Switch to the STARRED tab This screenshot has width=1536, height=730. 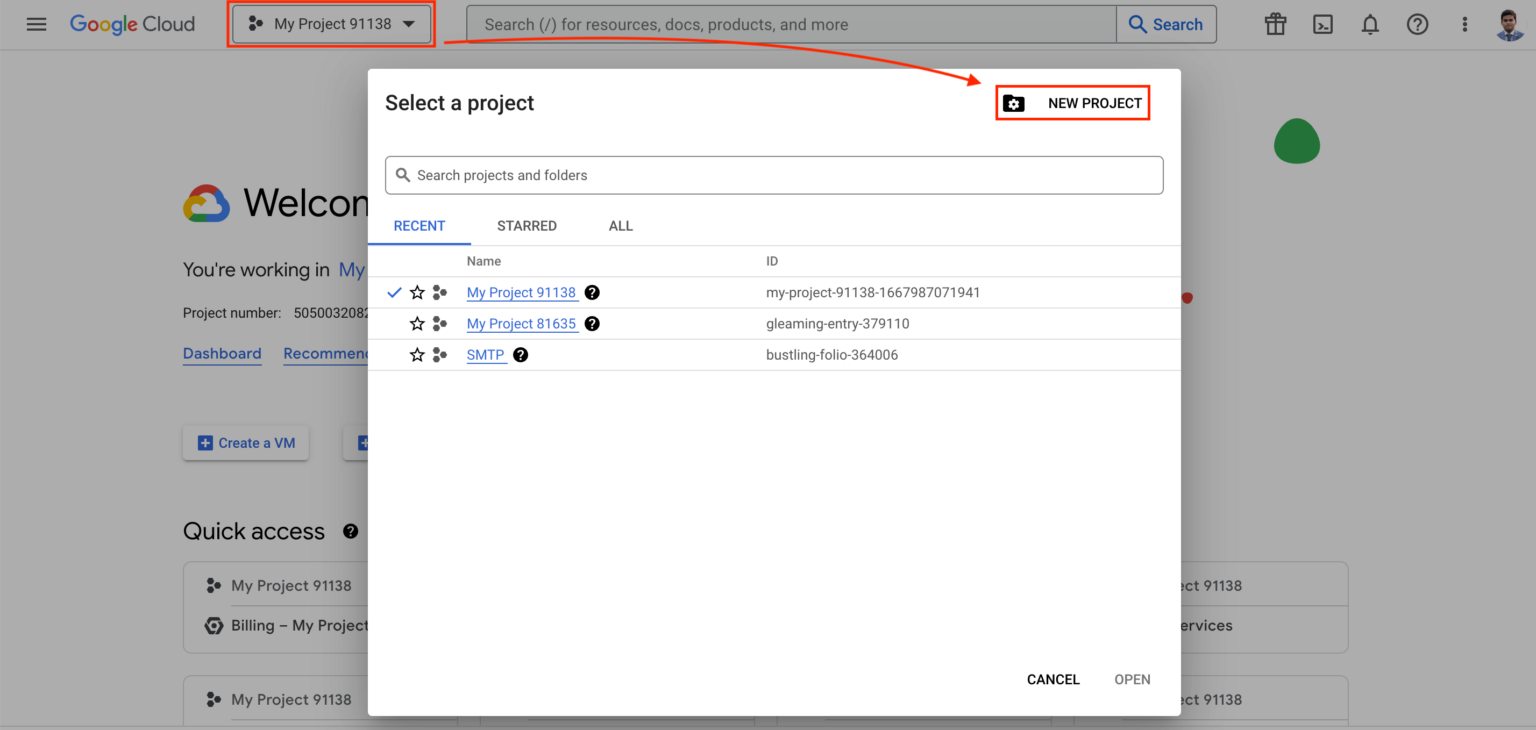527,225
